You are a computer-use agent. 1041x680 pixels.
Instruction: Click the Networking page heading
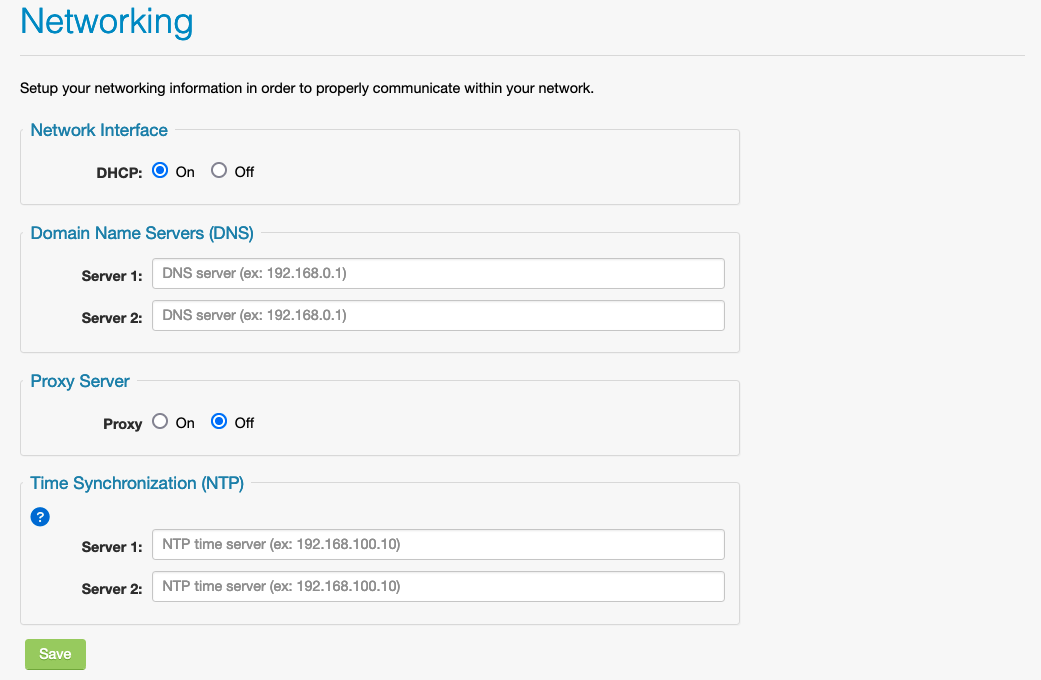coord(106,21)
